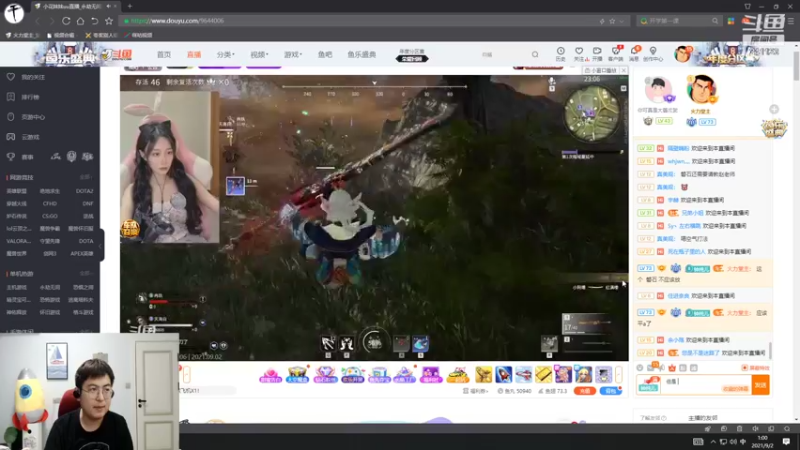
Task: Expand the chevron next to the address star
Action: (621, 21)
